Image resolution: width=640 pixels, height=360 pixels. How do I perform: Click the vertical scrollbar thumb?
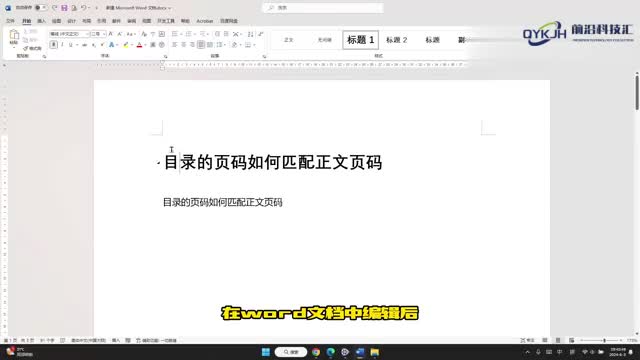click(637, 93)
